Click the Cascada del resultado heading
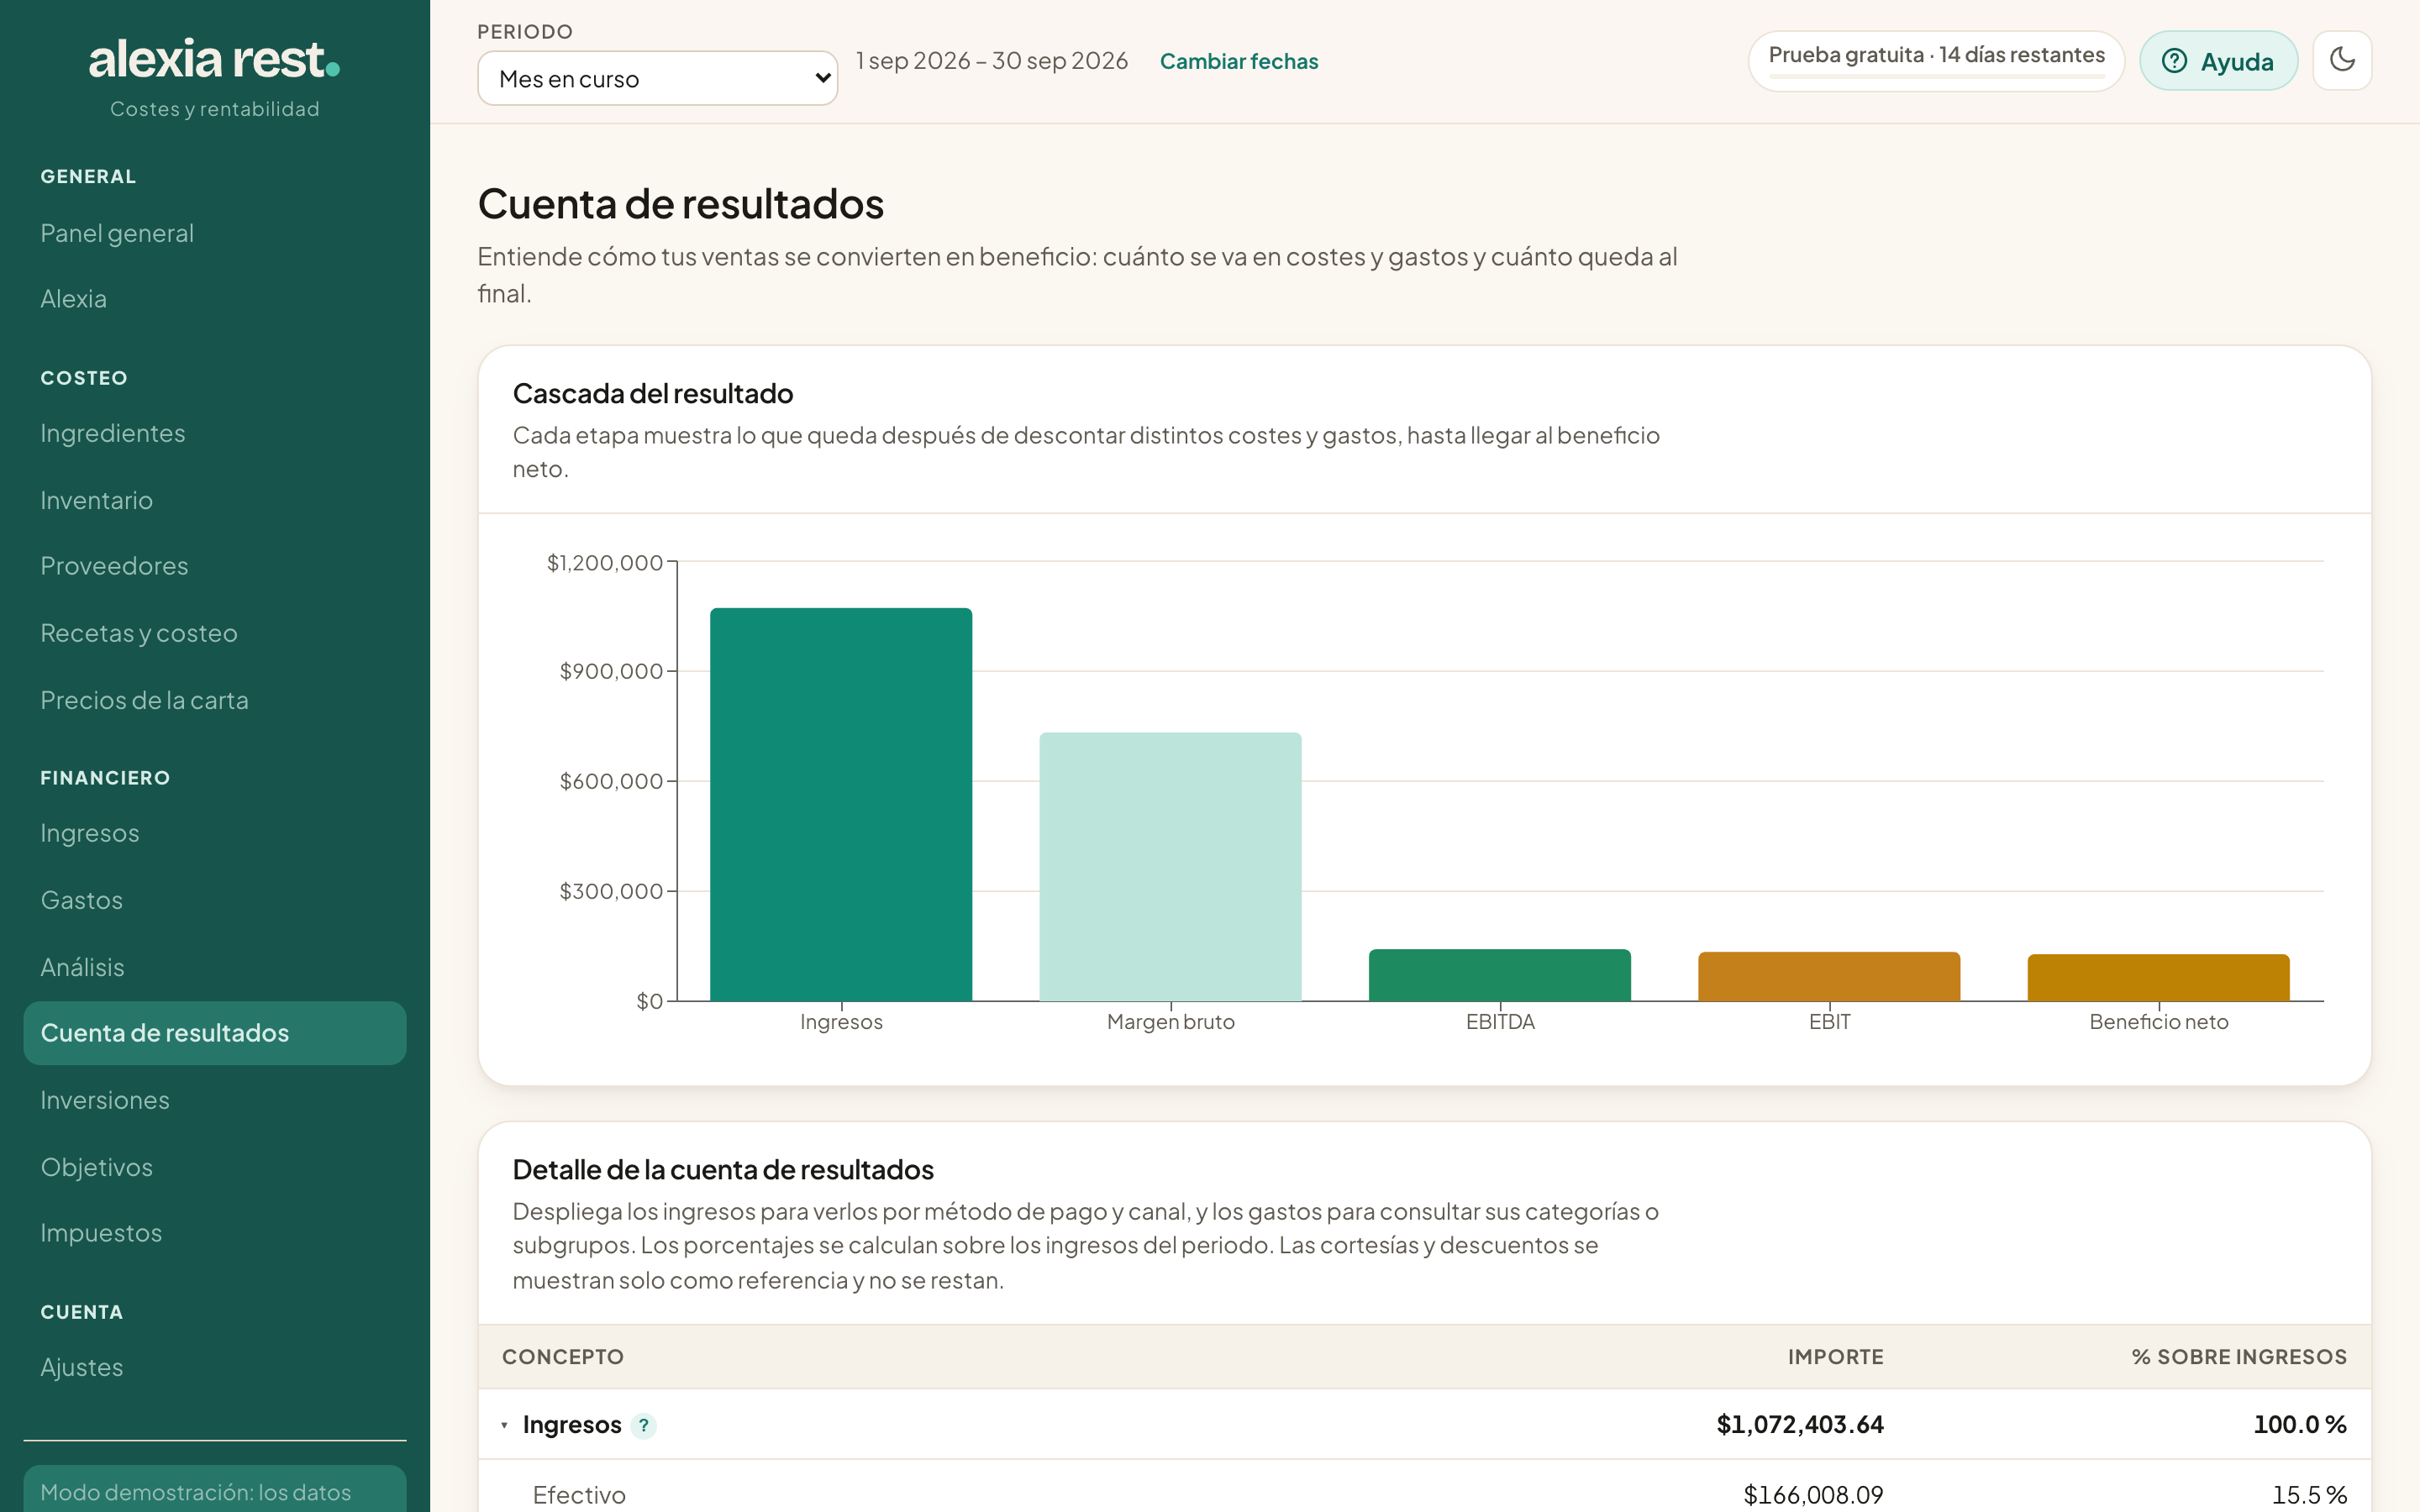Image resolution: width=2420 pixels, height=1512 pixels. (x=653, y=394)
